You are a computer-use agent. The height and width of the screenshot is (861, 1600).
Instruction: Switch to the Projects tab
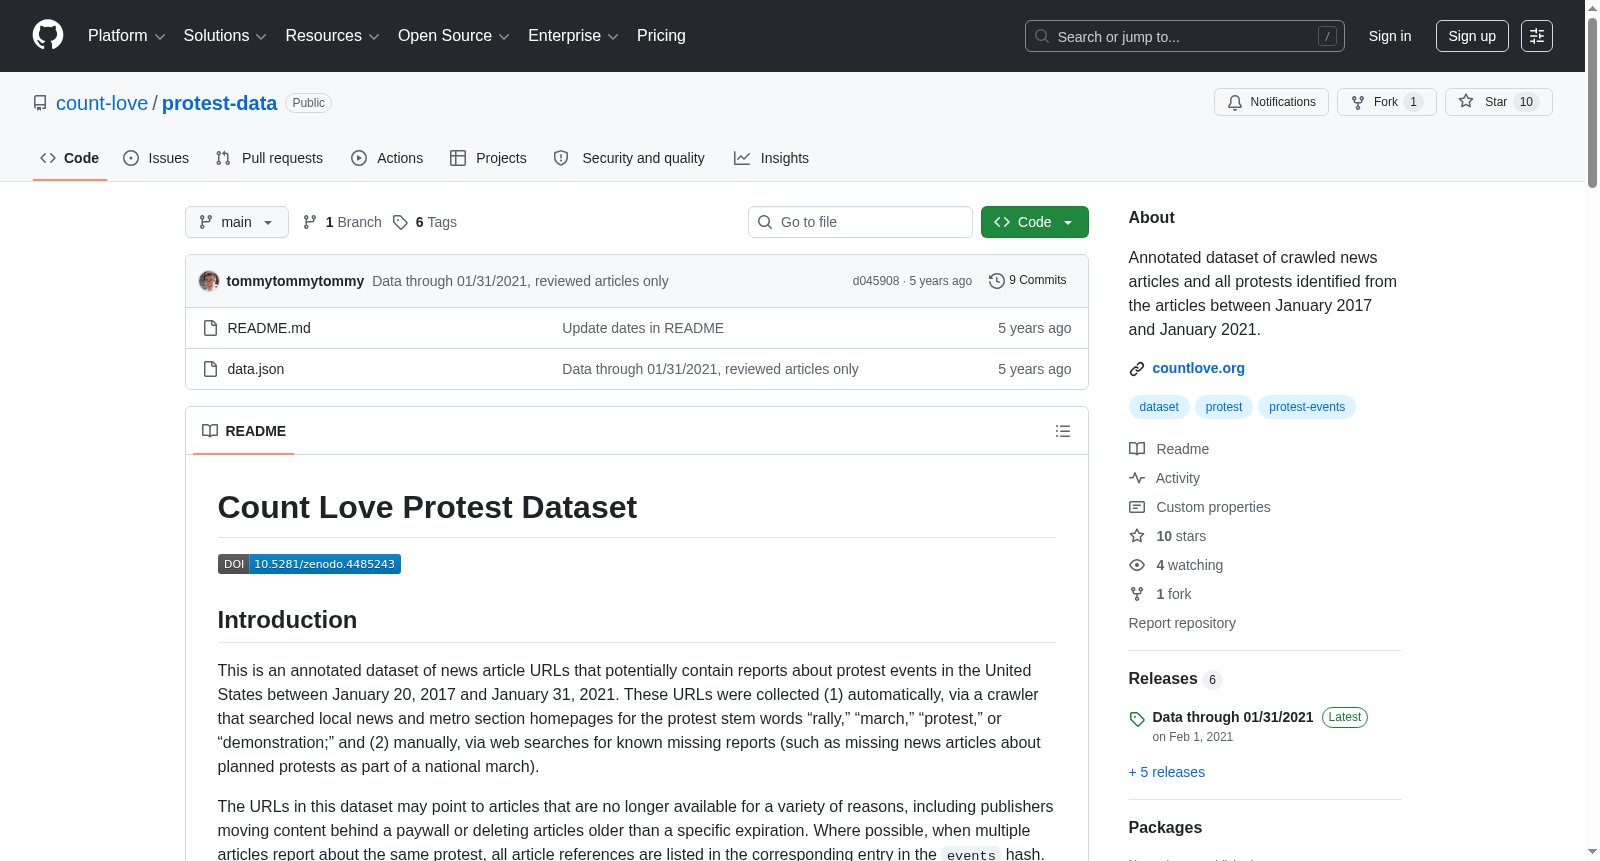click(488, 158)
